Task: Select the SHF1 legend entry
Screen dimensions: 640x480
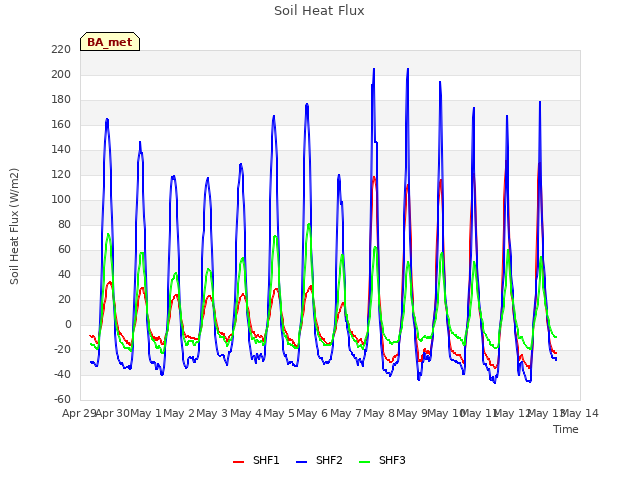Action: [x=256, y=460]
